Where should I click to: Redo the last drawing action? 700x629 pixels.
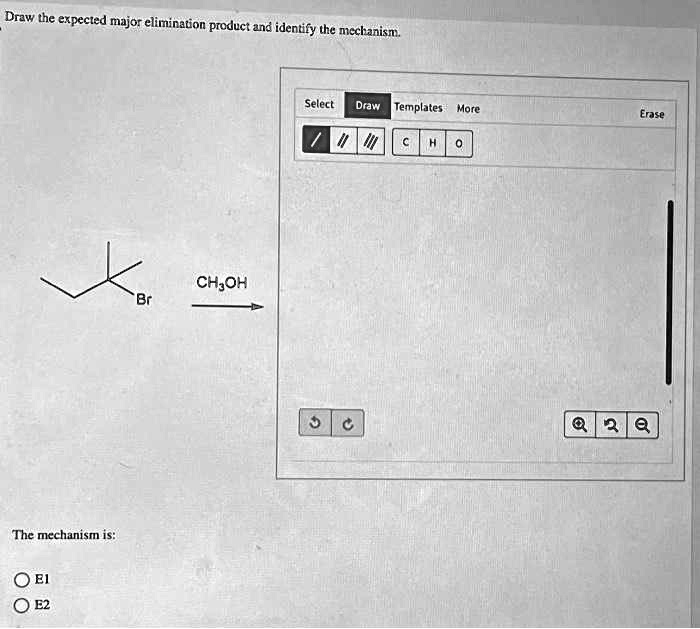coord(348,423)
